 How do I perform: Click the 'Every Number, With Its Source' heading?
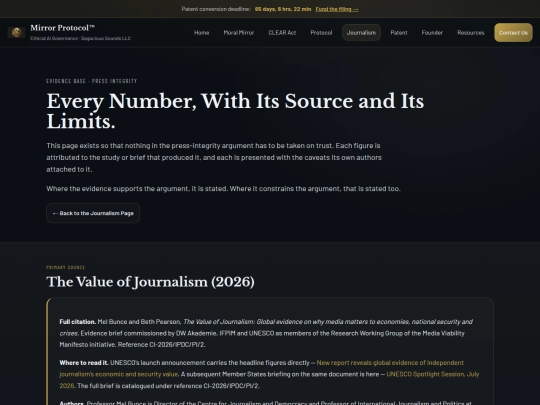point(235,111)
